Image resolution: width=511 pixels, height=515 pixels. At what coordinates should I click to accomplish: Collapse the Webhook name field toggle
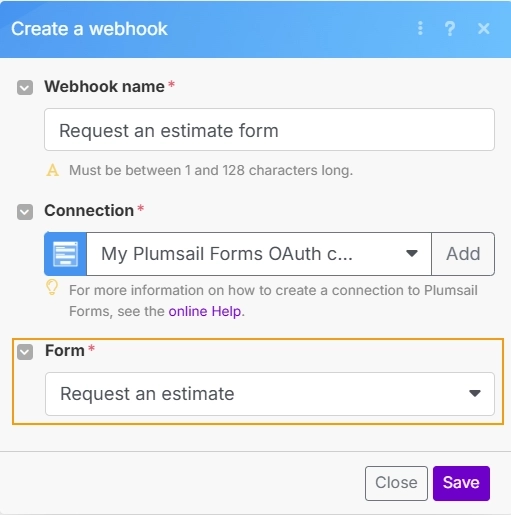tap(25, 88)
